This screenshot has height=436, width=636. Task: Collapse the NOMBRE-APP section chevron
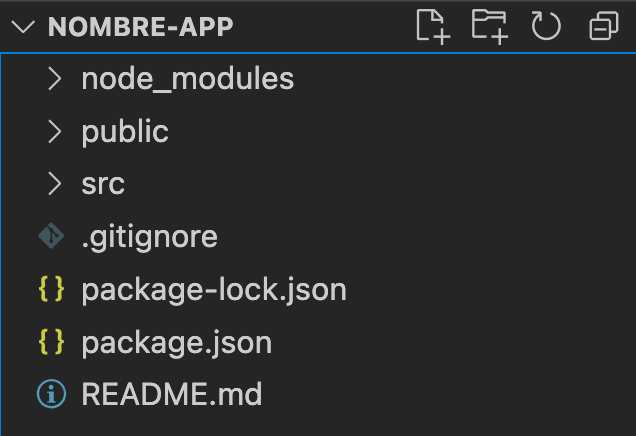tap(23, 27)
